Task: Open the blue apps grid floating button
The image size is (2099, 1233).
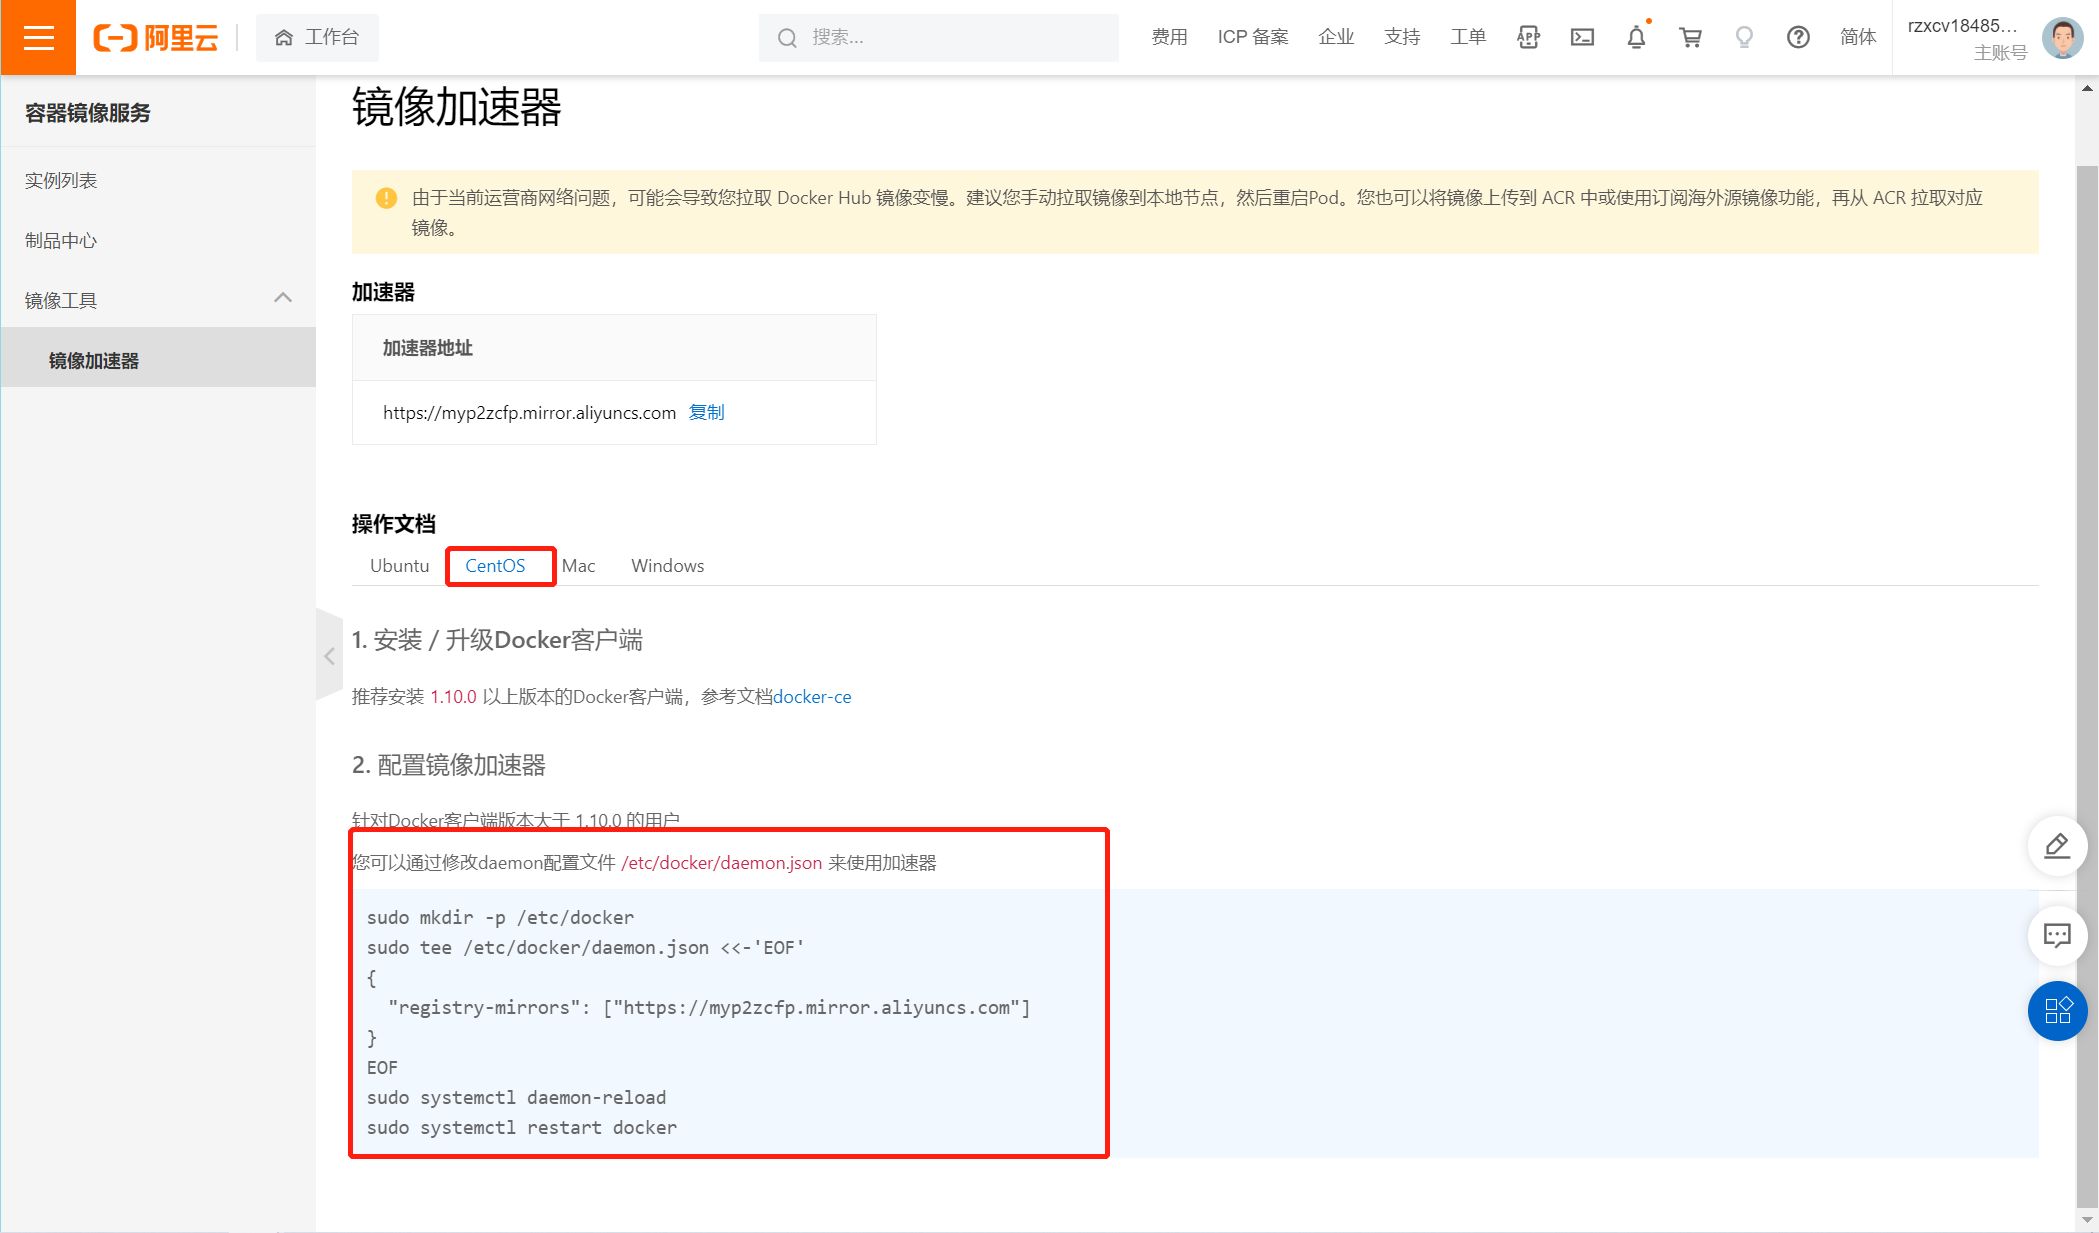Action: [2057, 1011]
